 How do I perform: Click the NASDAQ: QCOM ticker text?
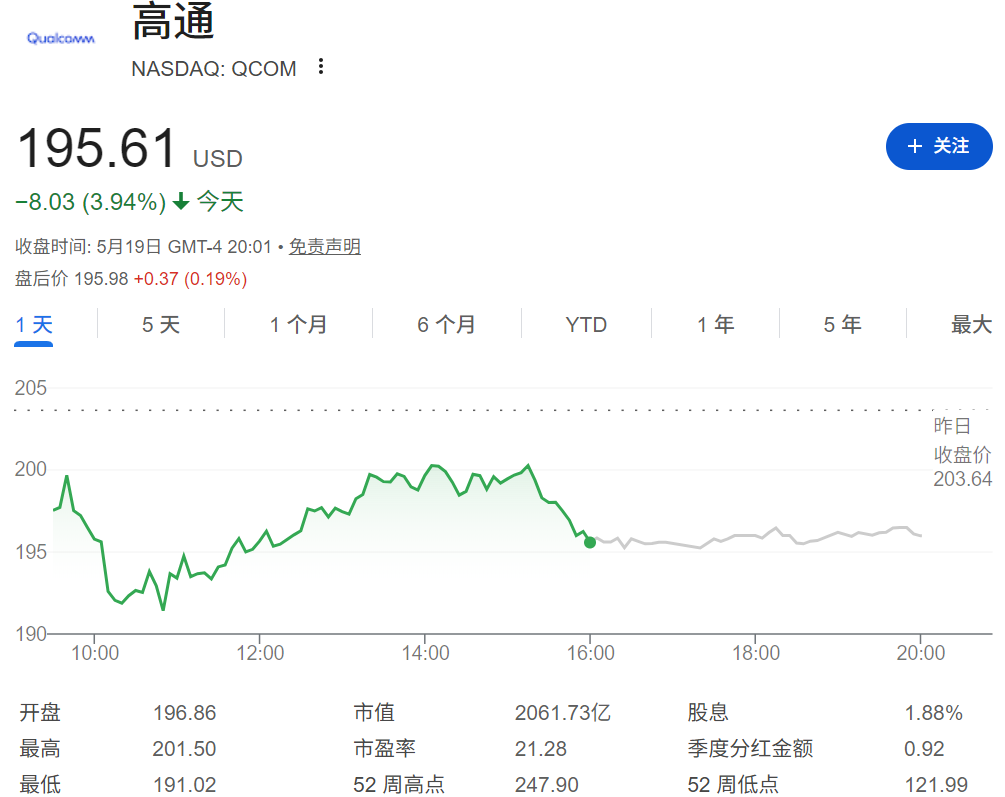[x=213, y=69]
